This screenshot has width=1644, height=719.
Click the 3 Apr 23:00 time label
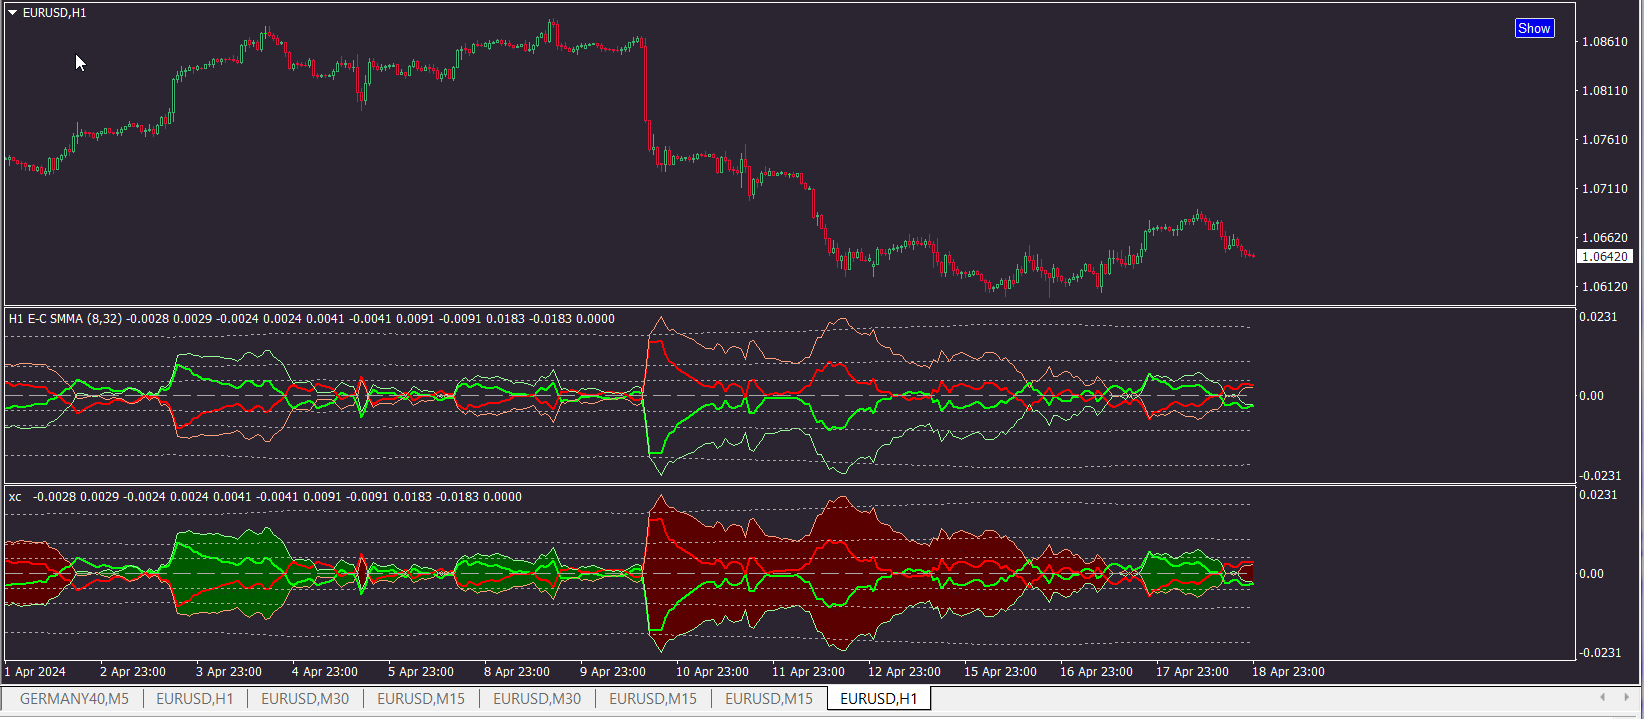click(229, 672)
